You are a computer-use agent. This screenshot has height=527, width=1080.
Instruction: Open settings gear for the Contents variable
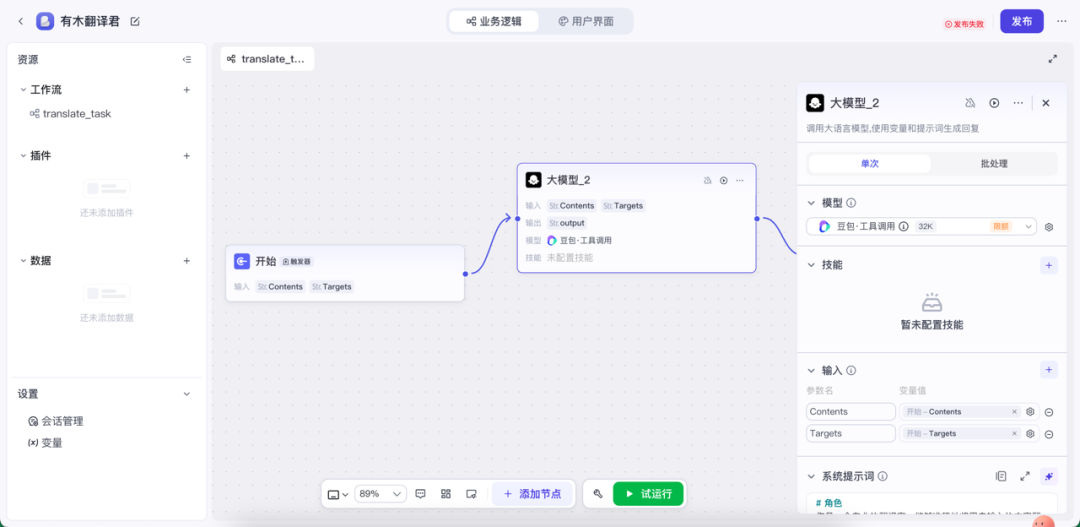[1030, 412]
